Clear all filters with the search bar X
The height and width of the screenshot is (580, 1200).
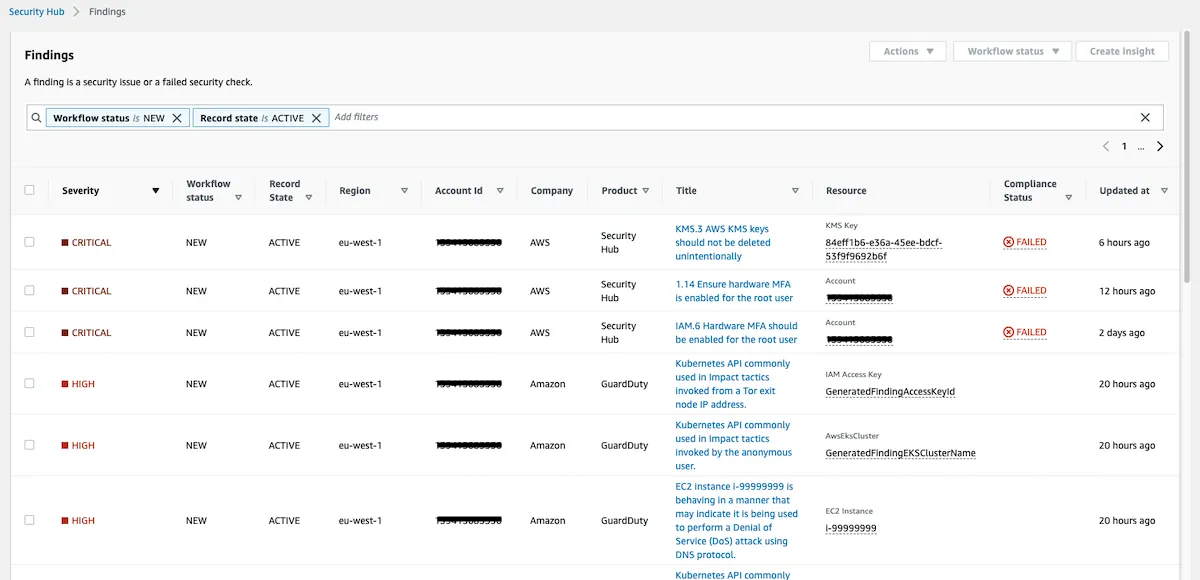point(1145,118)
